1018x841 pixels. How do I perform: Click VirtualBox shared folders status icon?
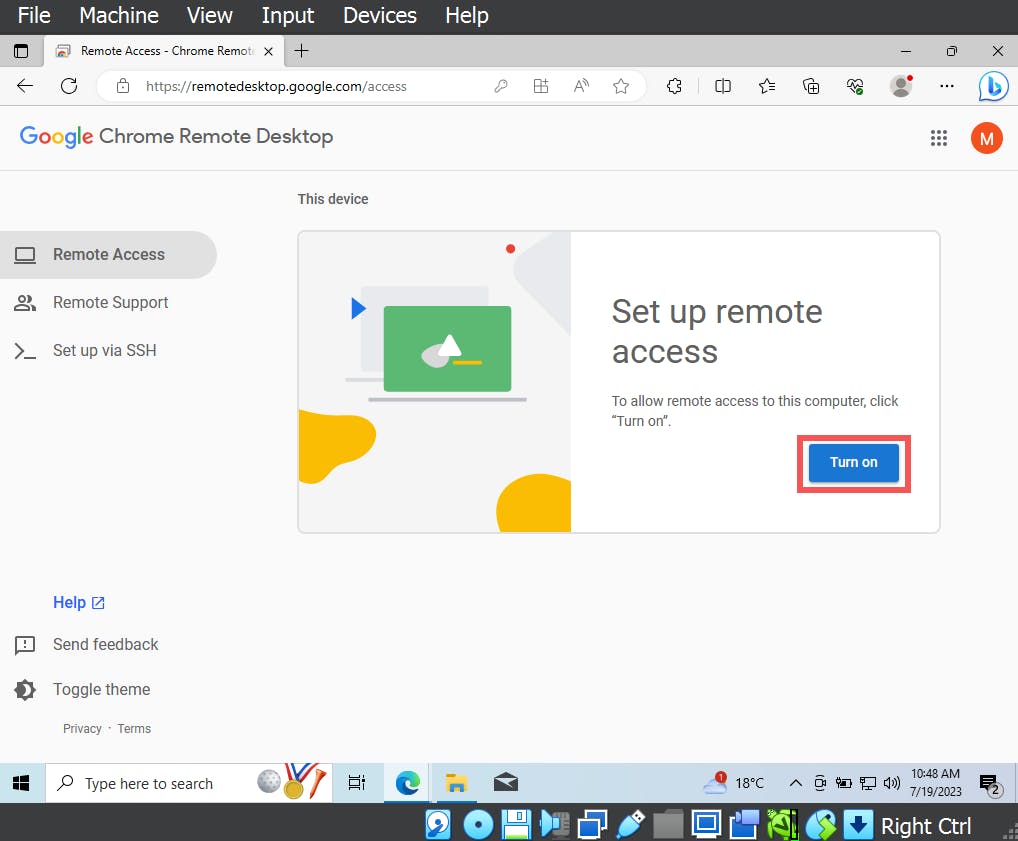(668, 825)
